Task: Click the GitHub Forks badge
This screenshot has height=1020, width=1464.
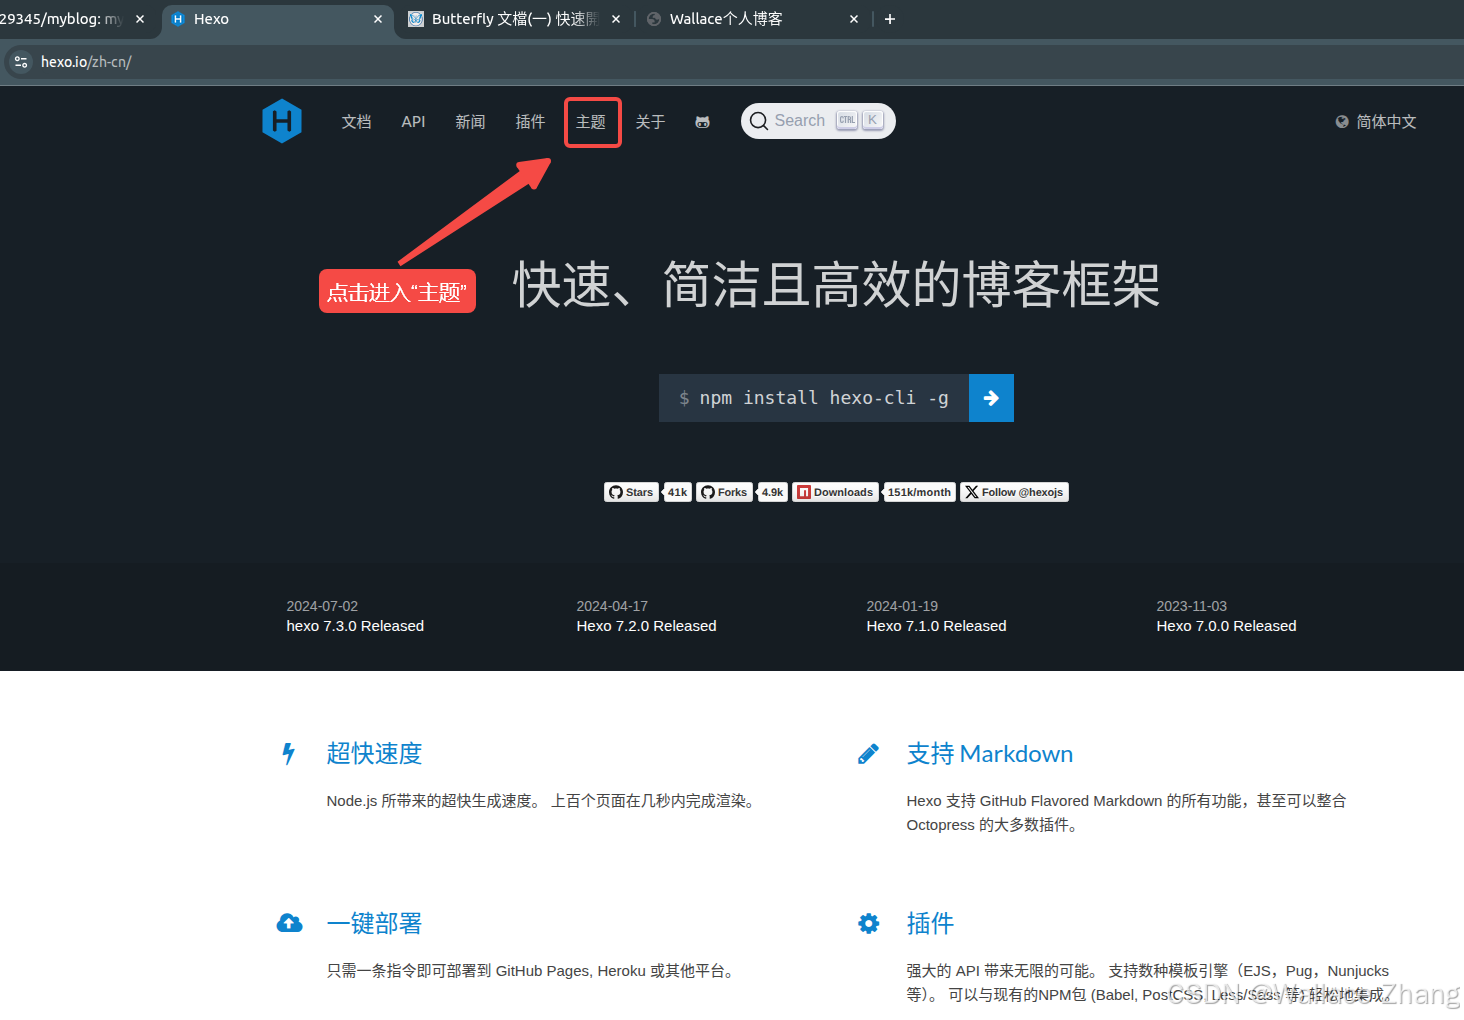Action: pos(724,492)
